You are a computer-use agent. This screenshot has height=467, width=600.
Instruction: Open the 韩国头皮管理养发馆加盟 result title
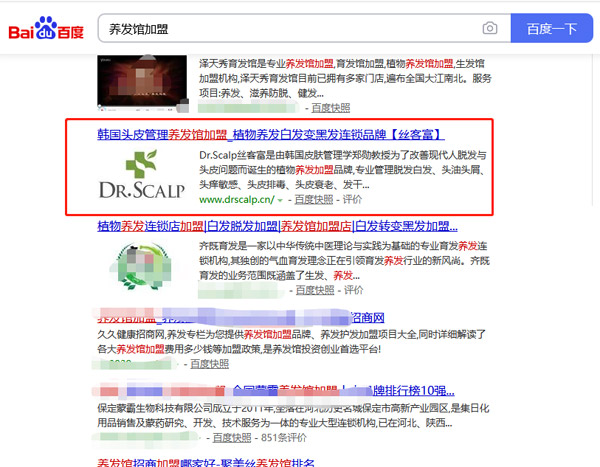pyautogui.click(x=271, y=135)
